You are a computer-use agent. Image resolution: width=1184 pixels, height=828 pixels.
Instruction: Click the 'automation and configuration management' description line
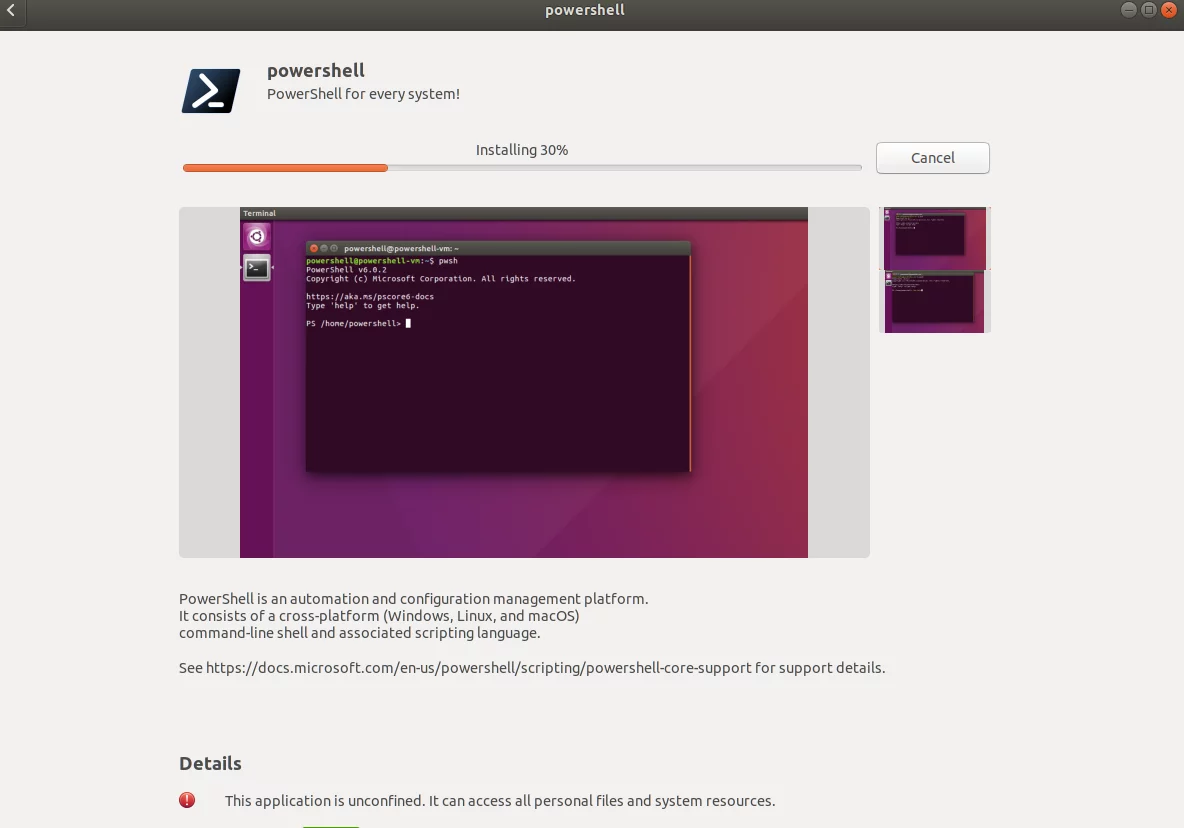coord(414,599)
